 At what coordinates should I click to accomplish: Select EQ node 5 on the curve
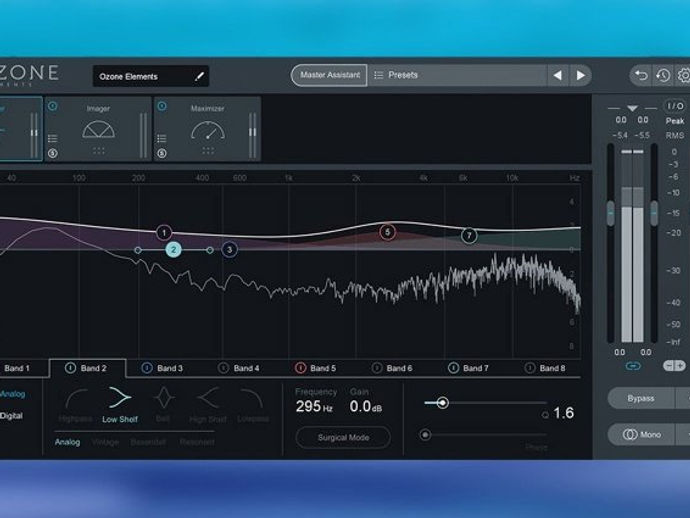(x=387, y=232)
